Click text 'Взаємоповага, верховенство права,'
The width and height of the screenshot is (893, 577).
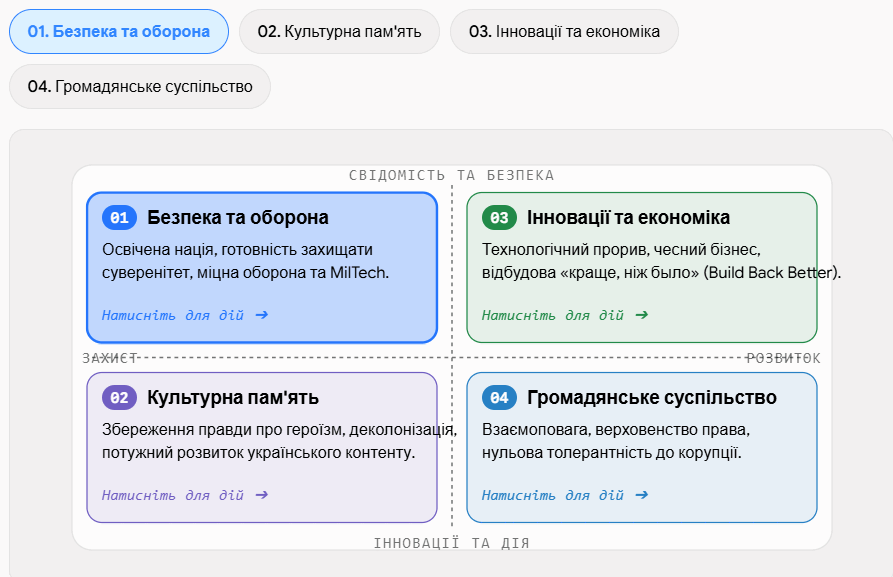[616, 429]
